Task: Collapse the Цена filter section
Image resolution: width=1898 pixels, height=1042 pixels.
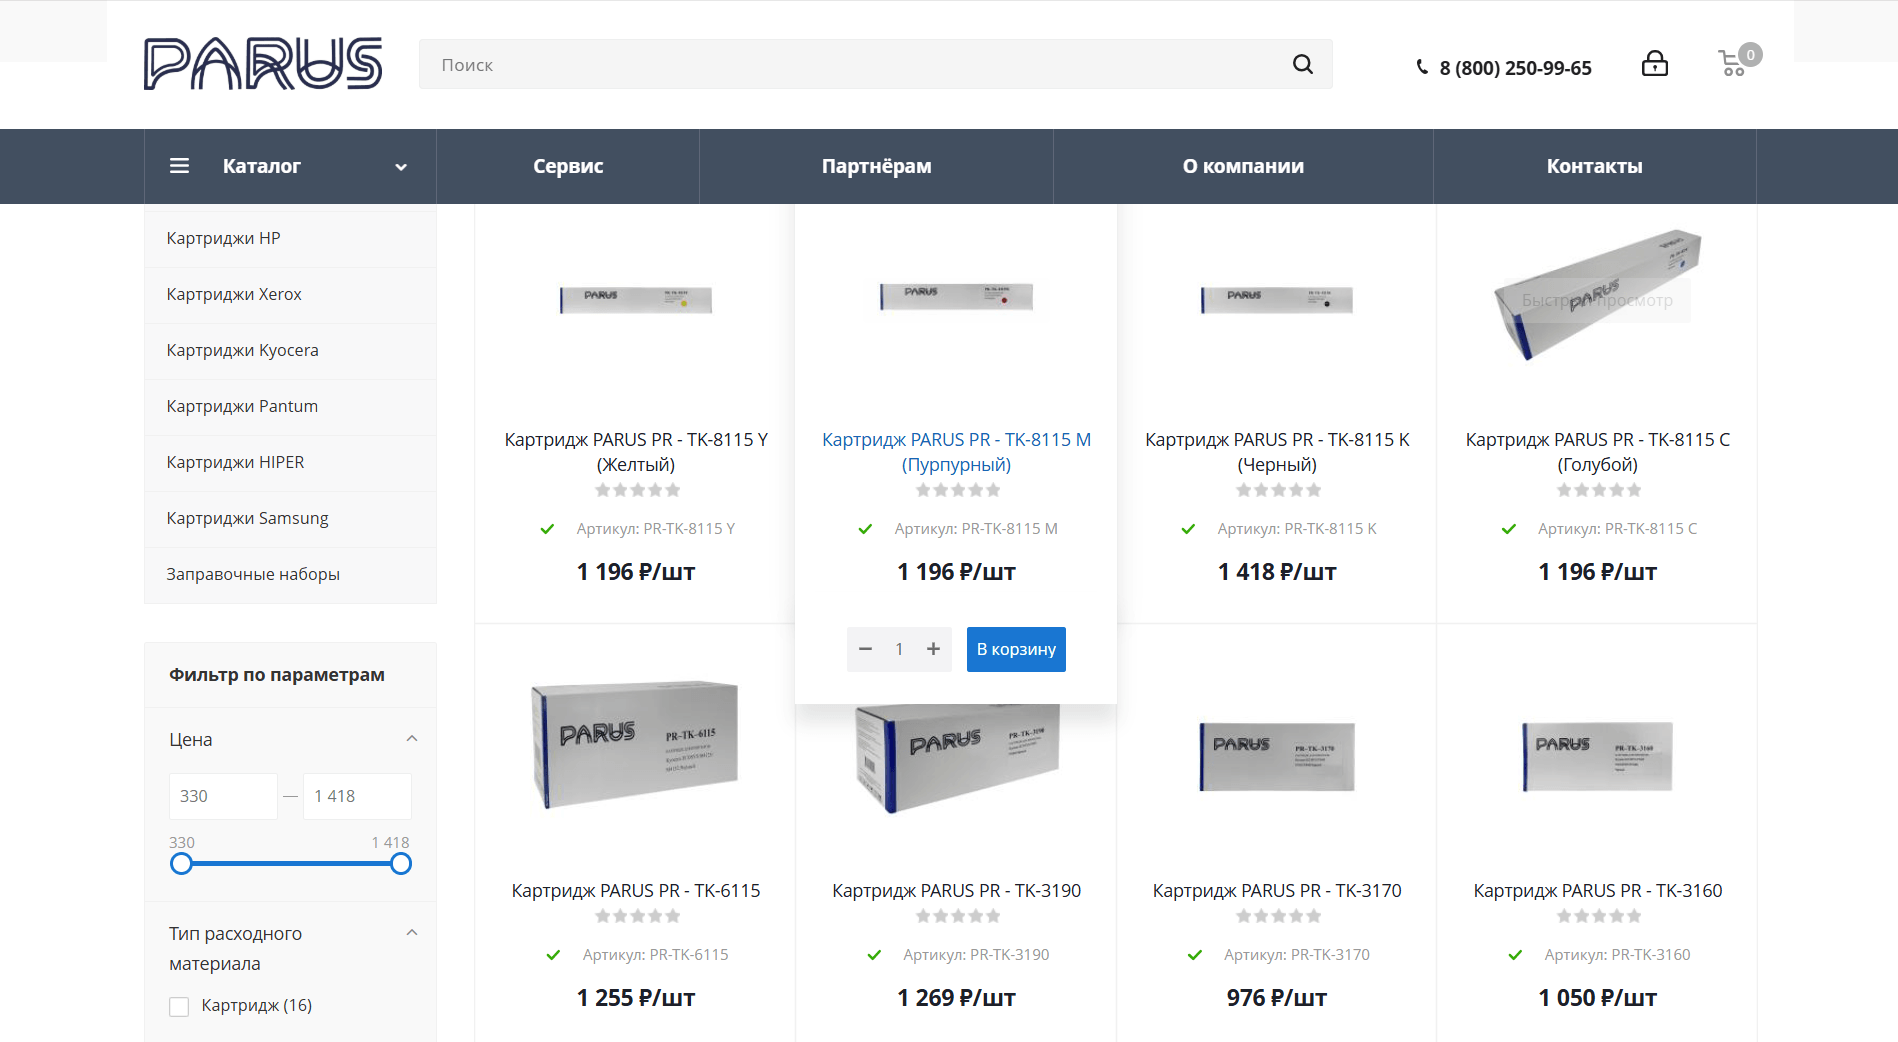Action: point(411,739)
